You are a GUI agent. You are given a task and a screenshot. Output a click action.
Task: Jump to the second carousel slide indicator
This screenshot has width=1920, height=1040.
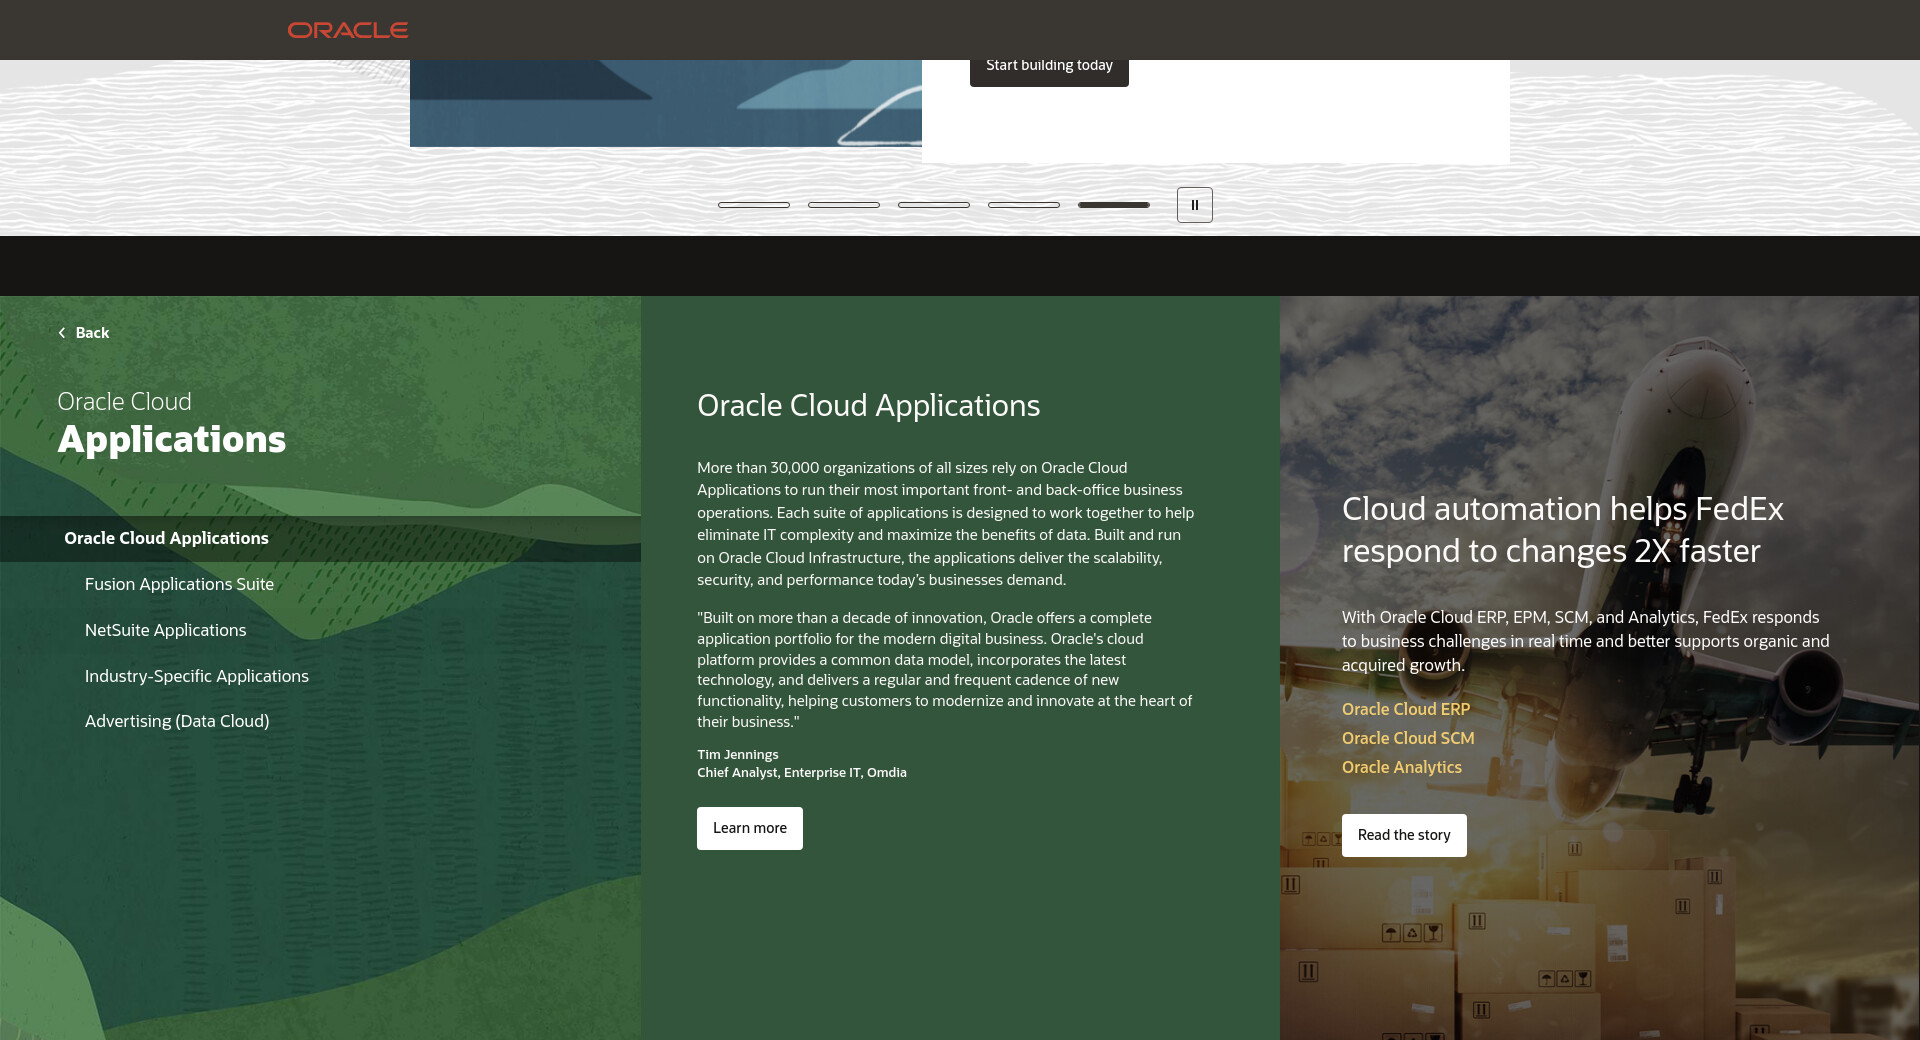click(844, 205)
